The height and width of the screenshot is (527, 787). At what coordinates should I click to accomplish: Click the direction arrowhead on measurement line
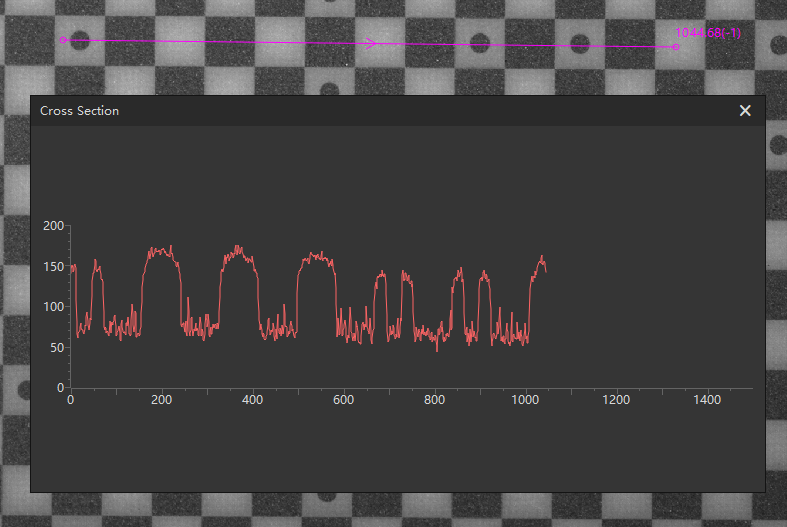point(371,44)
